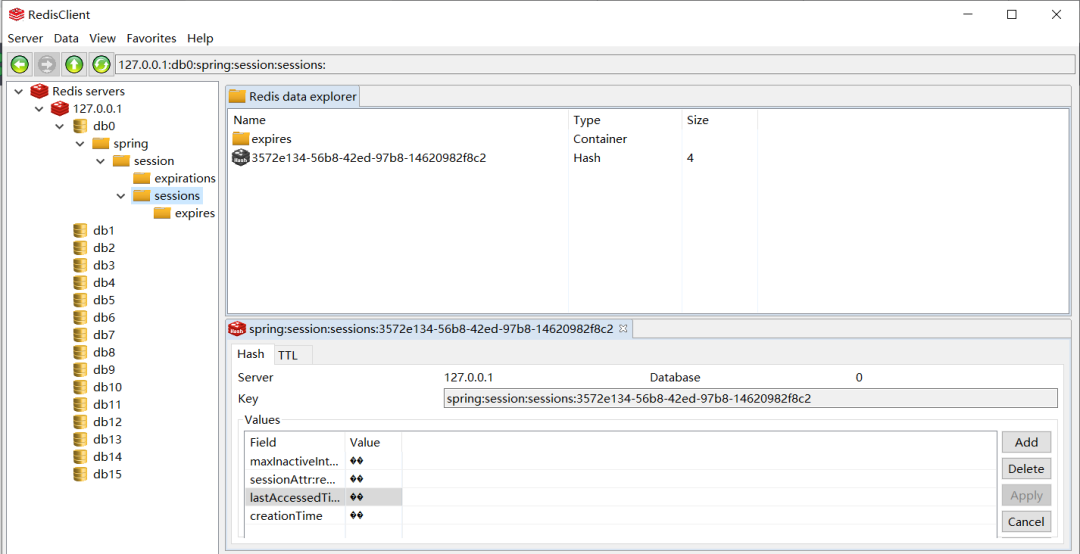The image size is (1080, 554).
Task: Select the db10 tree item
Action: click(107, 387)
